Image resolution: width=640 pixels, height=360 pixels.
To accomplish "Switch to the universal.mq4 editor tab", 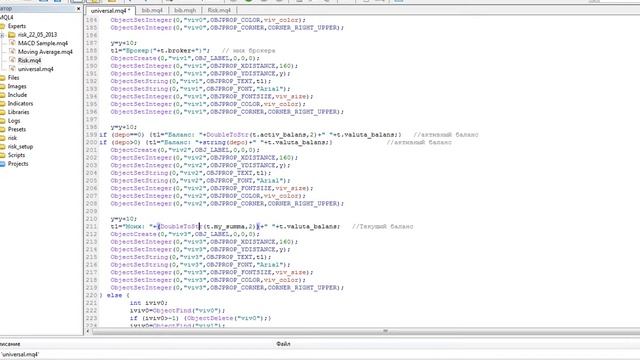I will coord(110,10).
